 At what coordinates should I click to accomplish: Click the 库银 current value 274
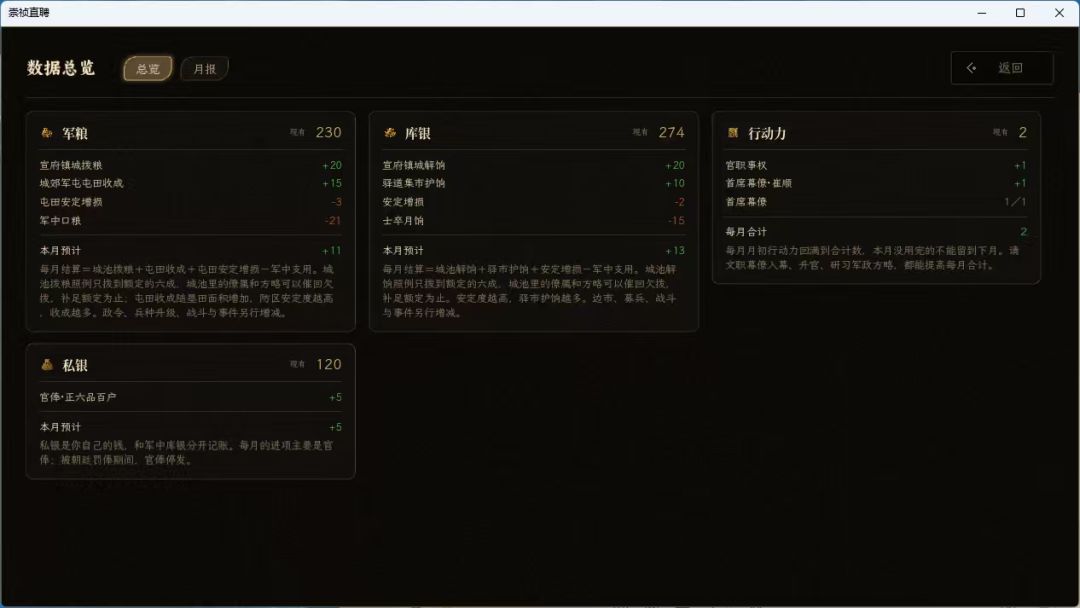tap(672, 132)
